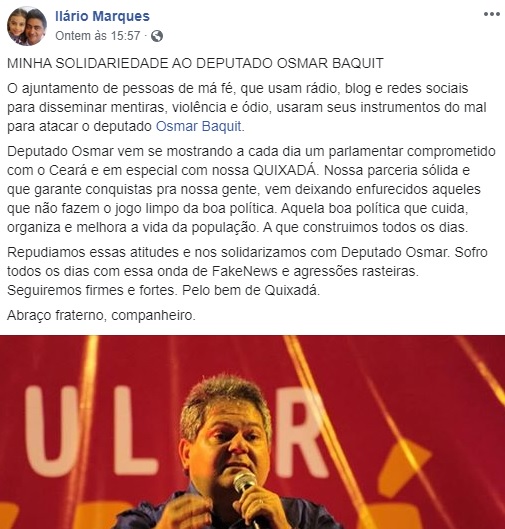The height and width of the screenshot is (529, 505).
Task: Click the white letter U on red banner
Action: (x=51, y=431)
